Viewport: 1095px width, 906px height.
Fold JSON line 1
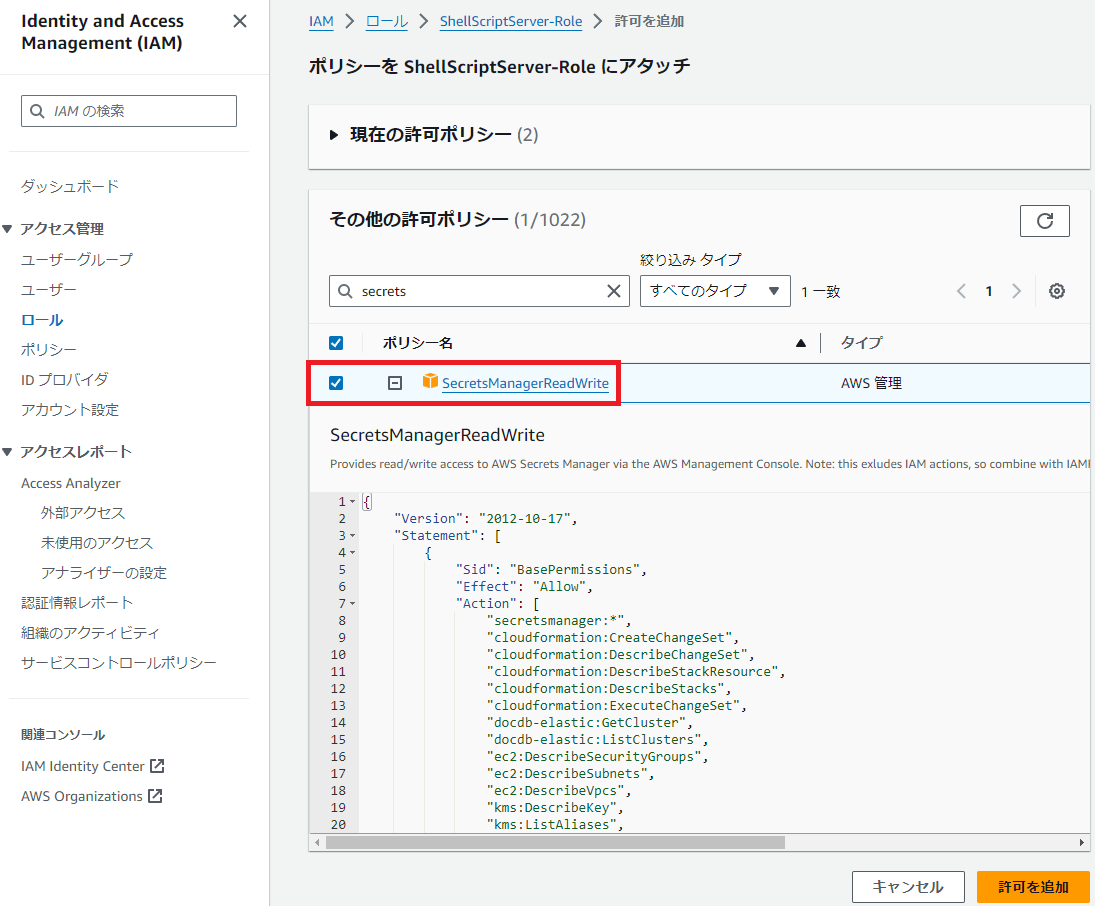[x=352, y=502]
